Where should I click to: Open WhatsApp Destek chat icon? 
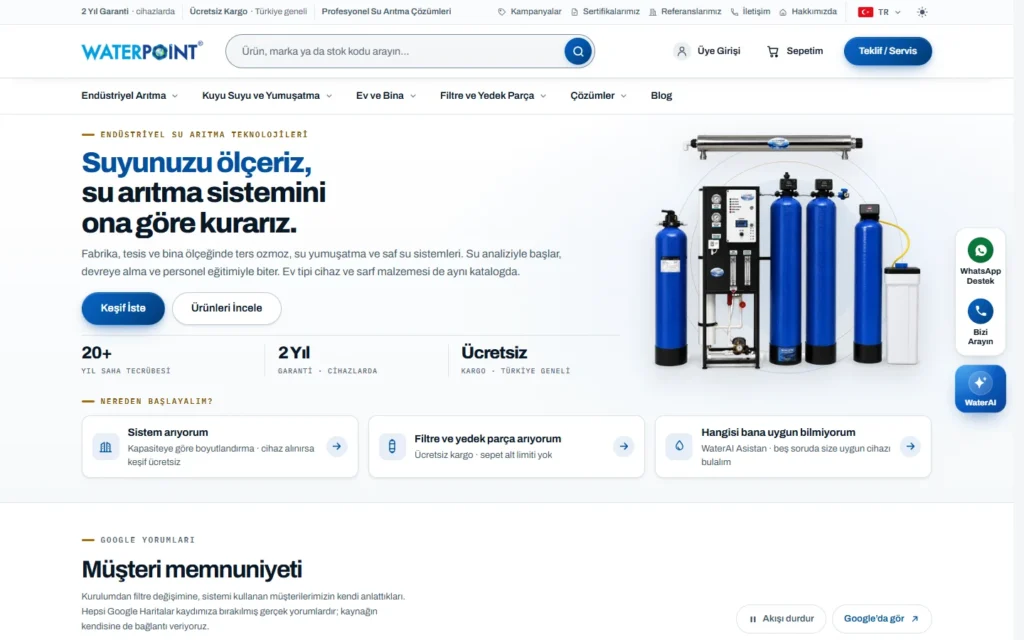[x=980, y=250]
